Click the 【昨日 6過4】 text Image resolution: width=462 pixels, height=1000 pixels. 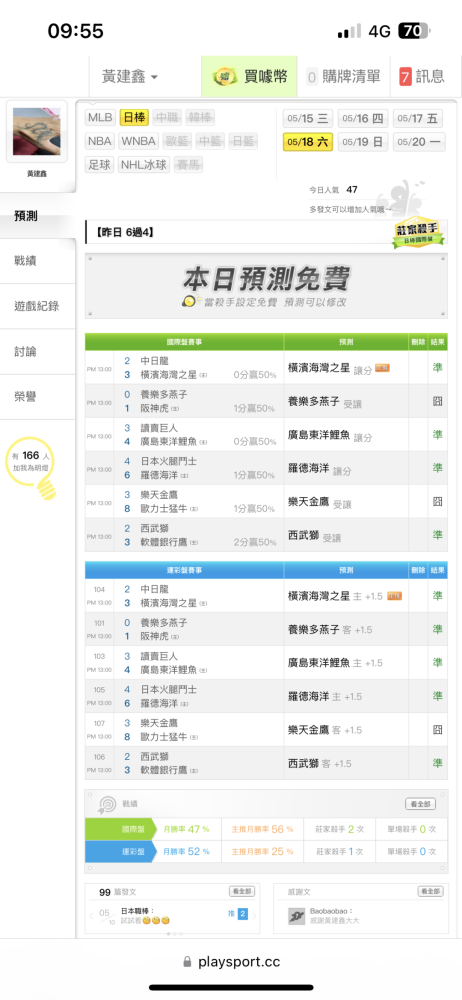(x=124, y=233)
